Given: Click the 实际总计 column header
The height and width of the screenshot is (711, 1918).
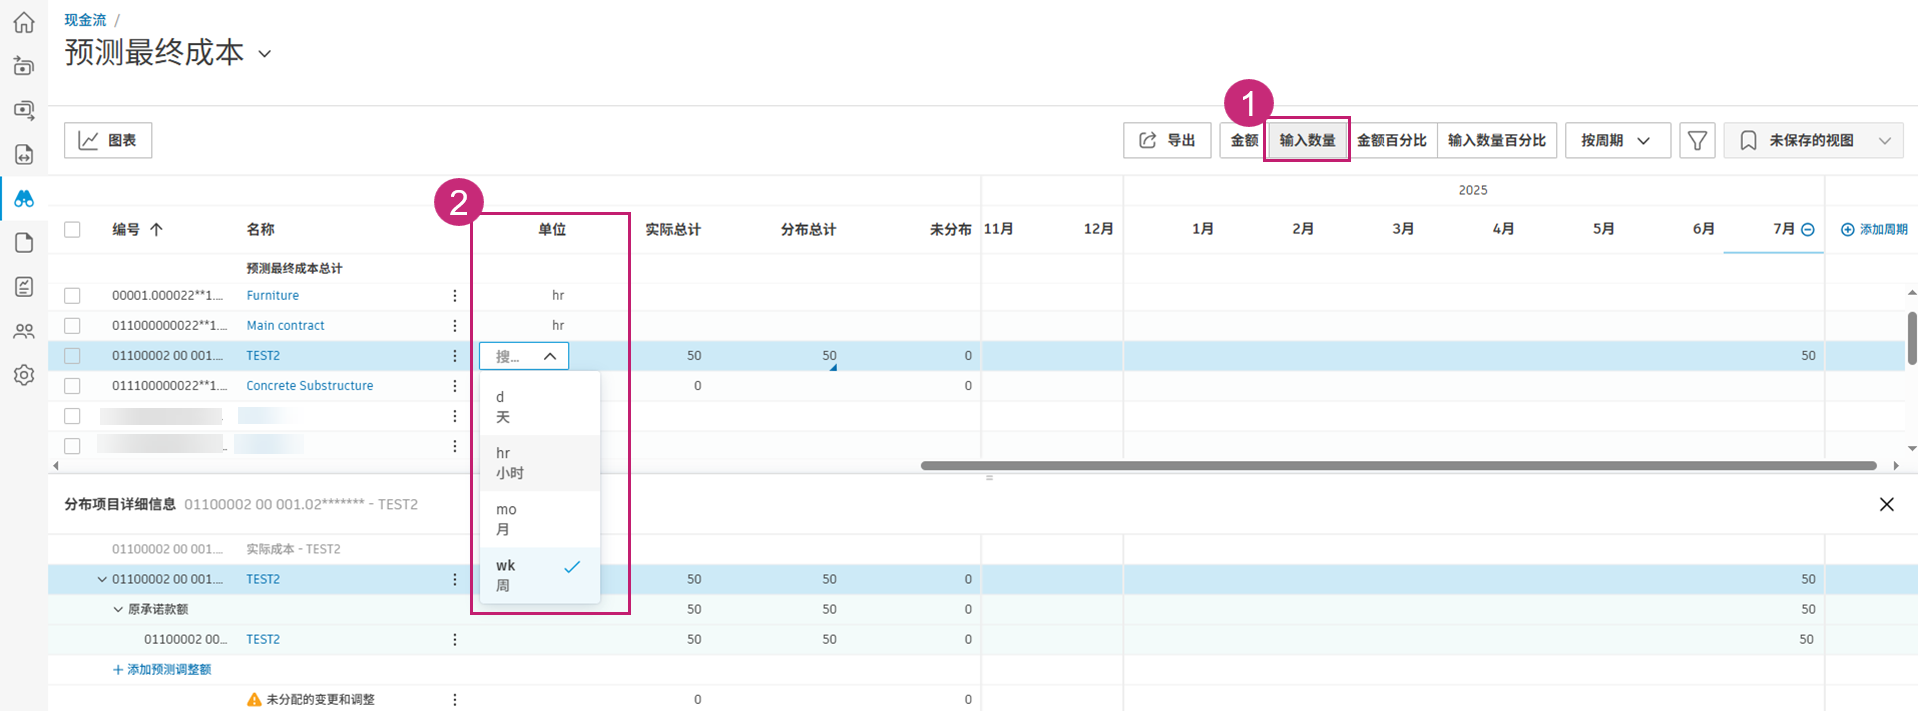Looking at the screenshot, I should pos(672,229).
